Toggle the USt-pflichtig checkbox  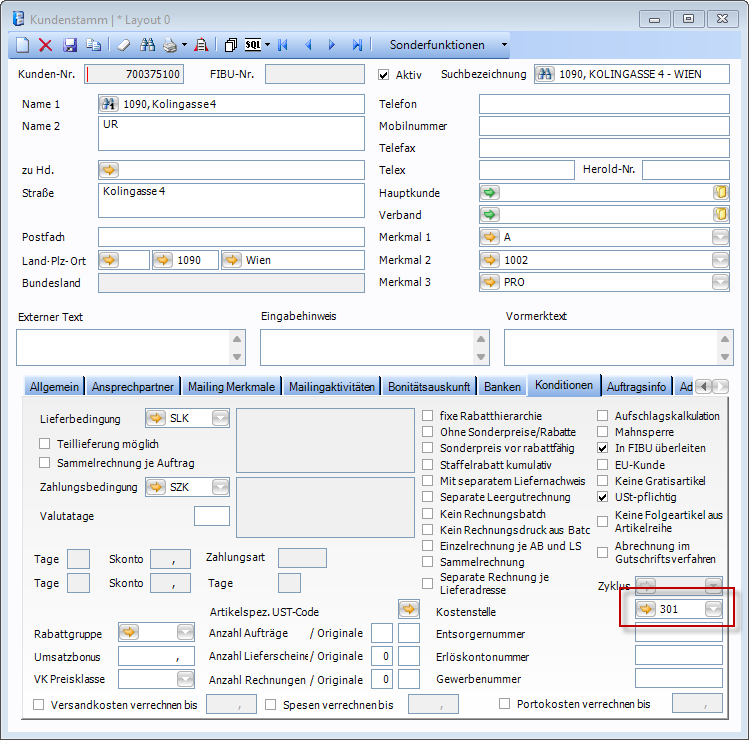click(603, 497)
